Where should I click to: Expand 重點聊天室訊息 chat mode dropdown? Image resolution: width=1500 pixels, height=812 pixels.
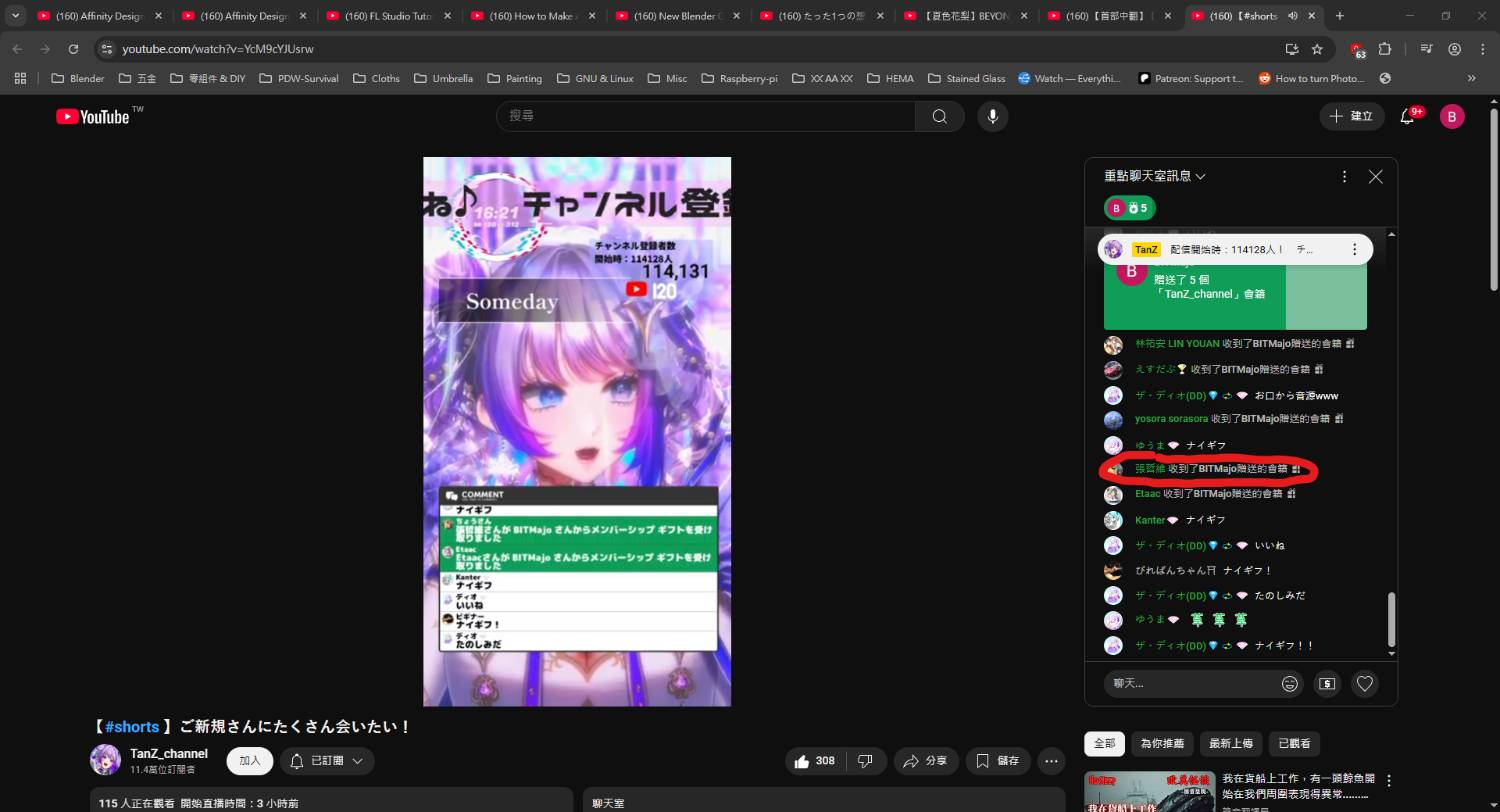coord(1155,176)
